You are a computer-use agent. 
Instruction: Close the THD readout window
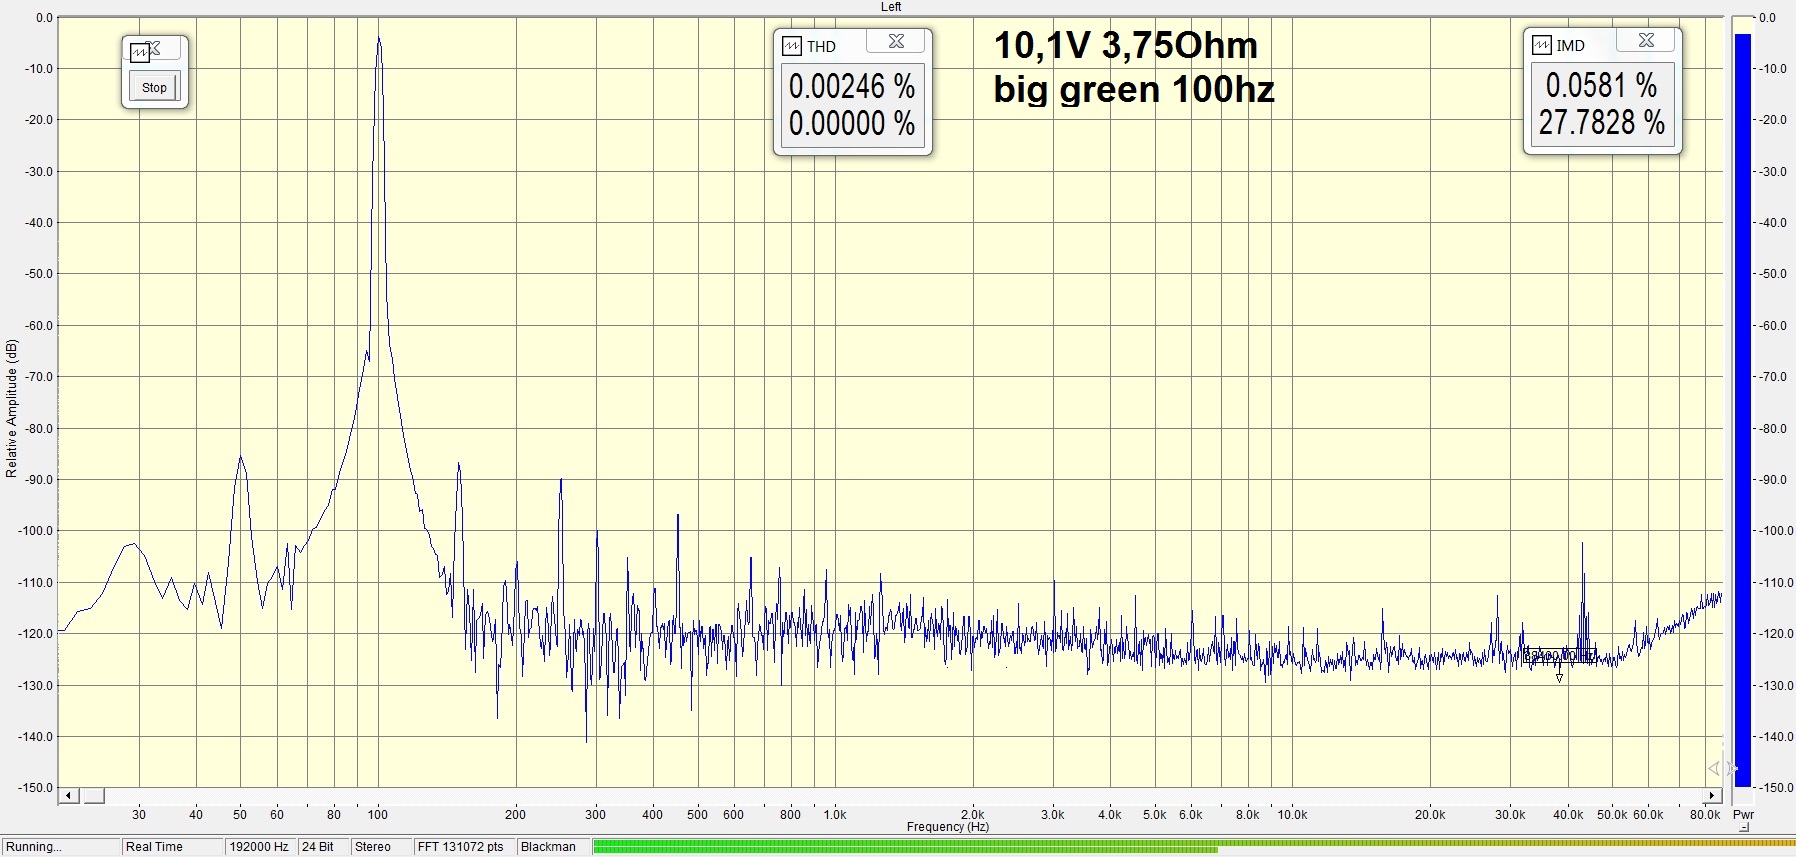click(896, 42)
